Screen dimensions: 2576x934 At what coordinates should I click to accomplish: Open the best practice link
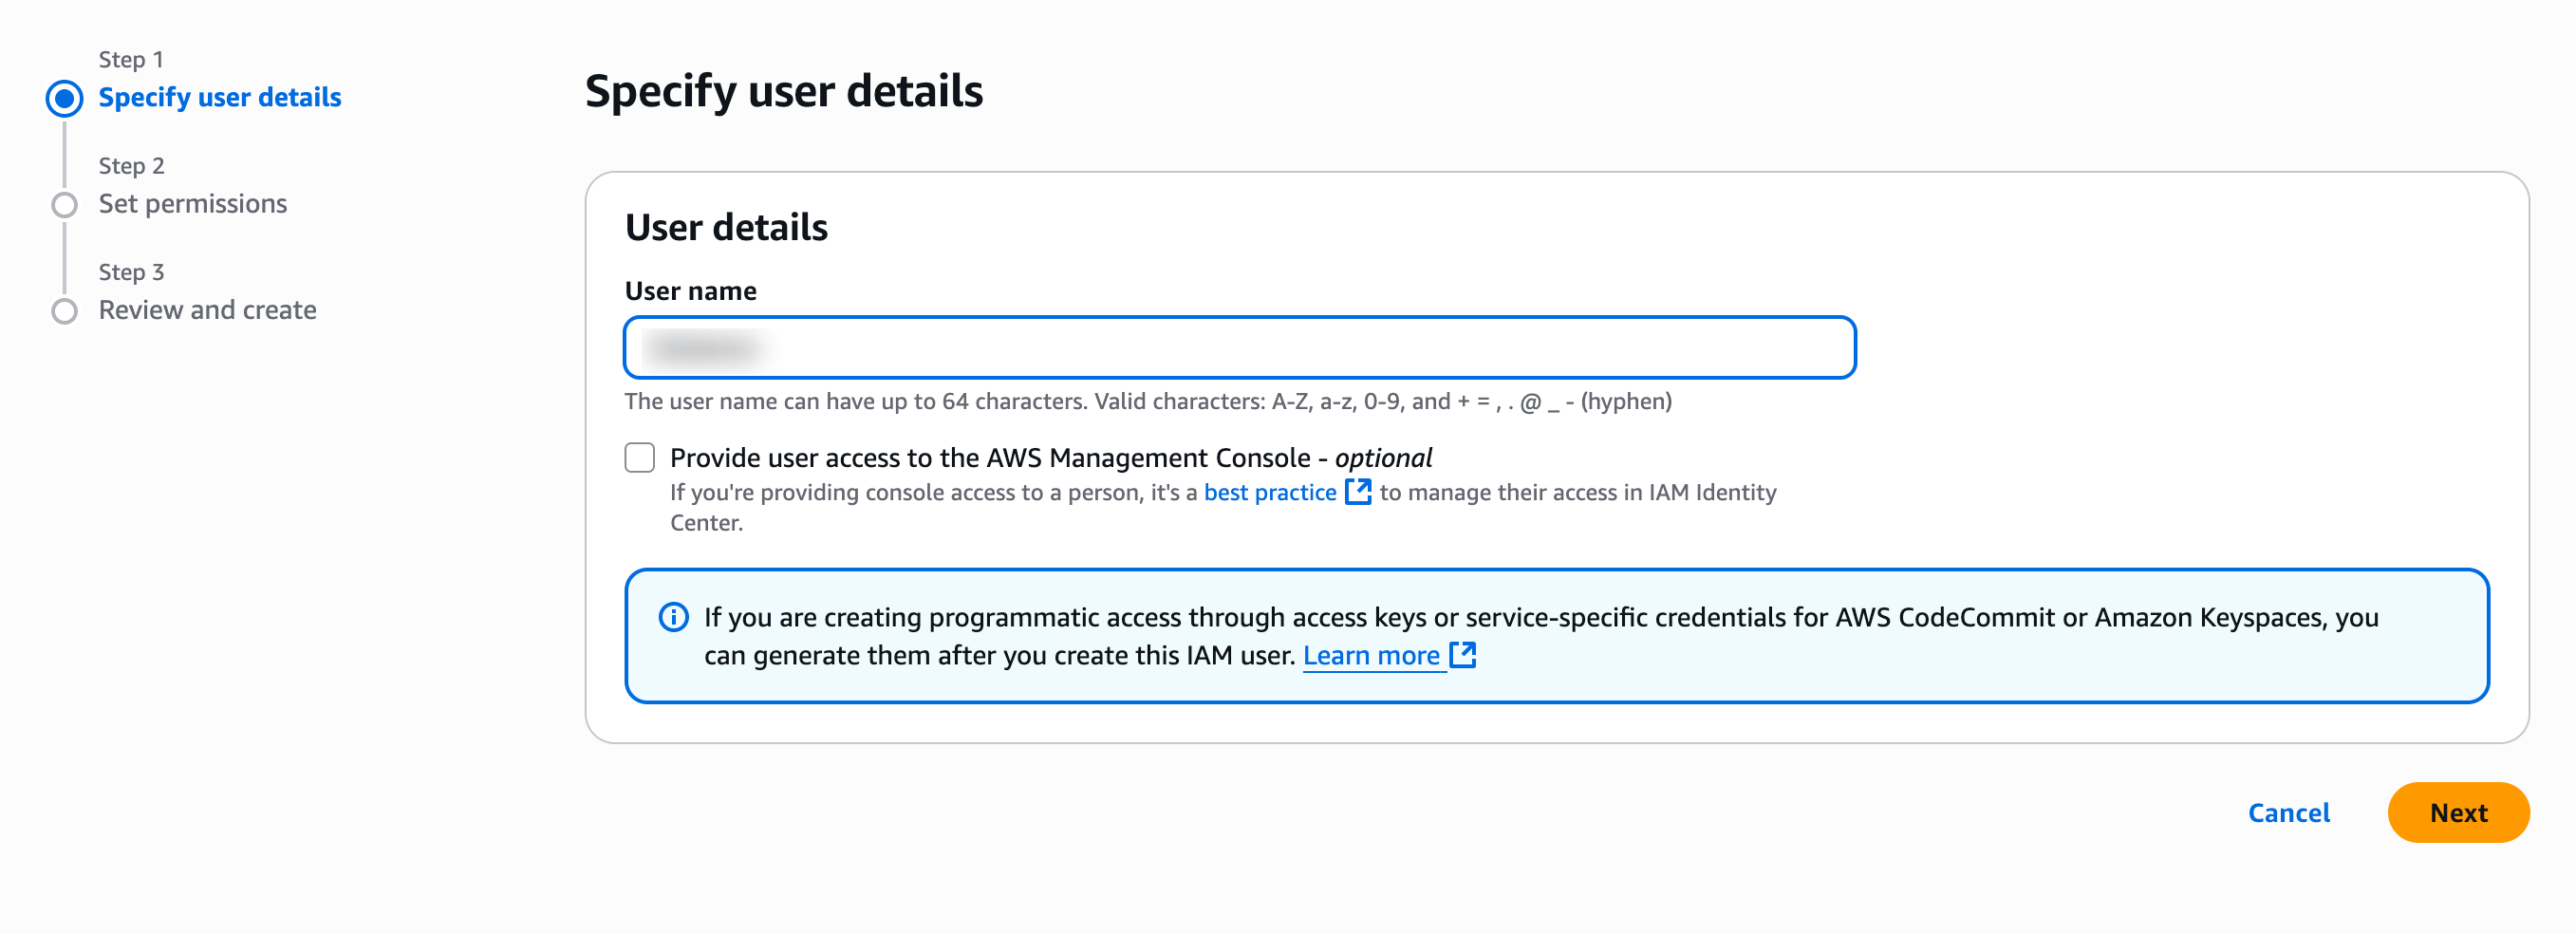tap(1269, 492)
